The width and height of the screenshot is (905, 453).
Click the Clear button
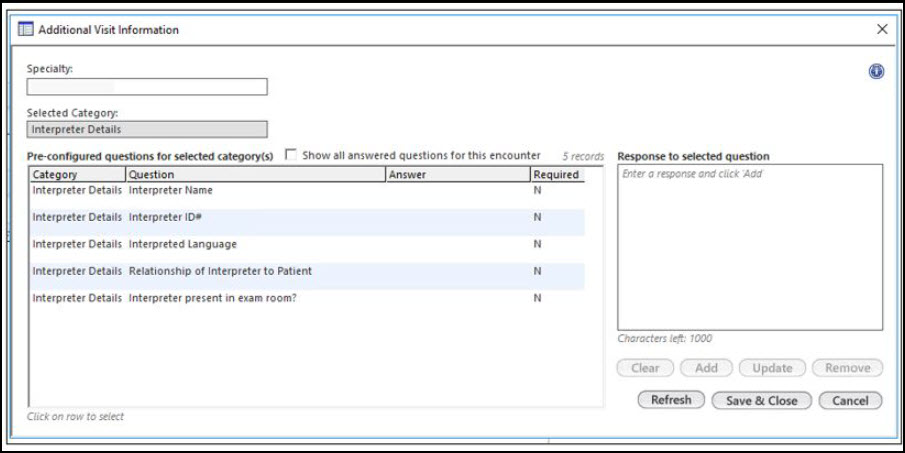tap(645, 368)
